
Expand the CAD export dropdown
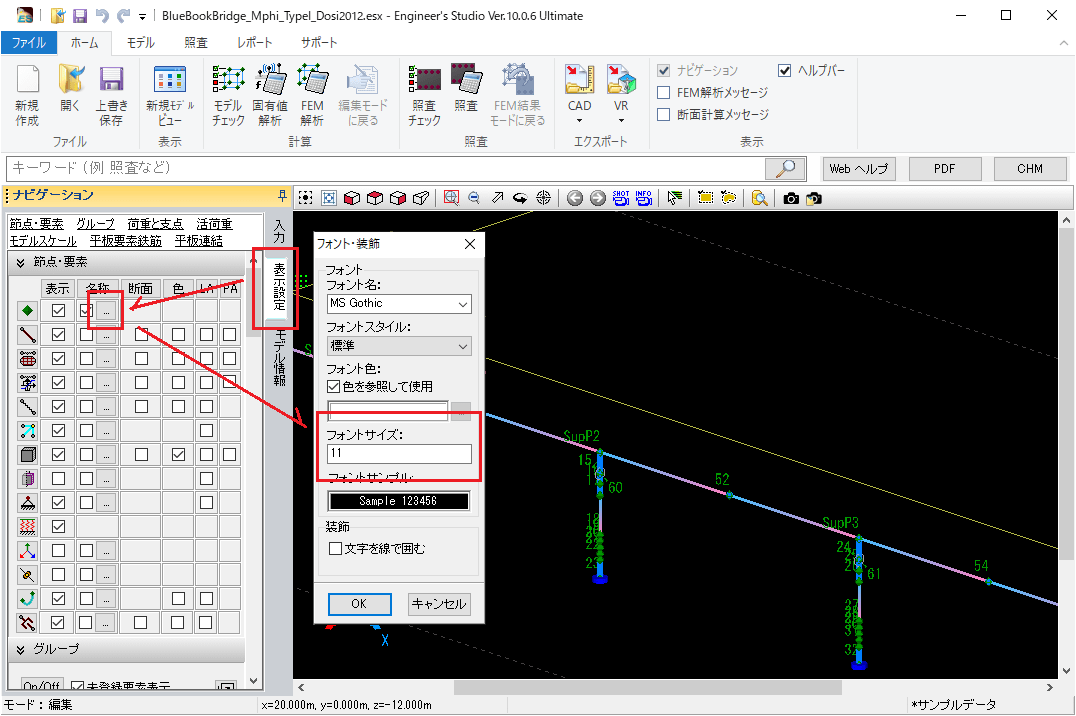[580, 121]
